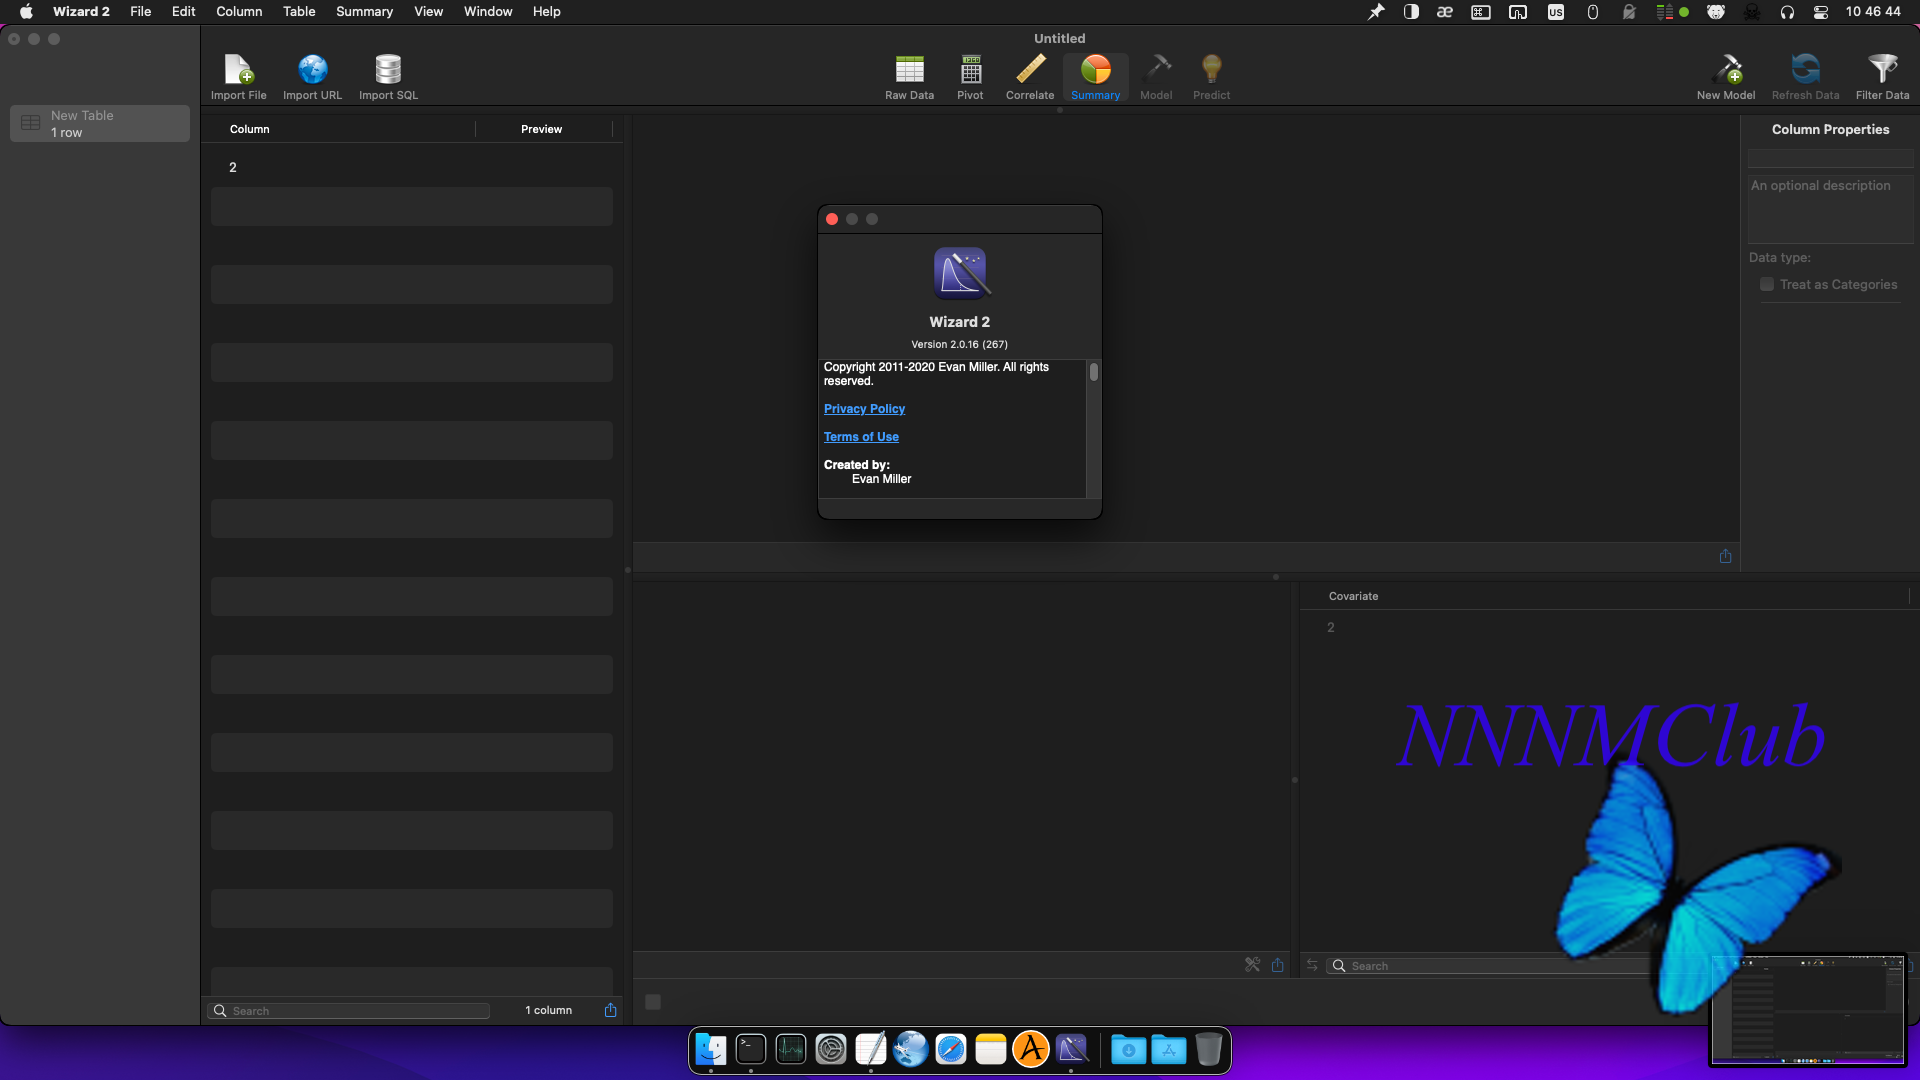This screenshot has height=1080, width=1920.
Task: Open the File menu
Action: pos(141,12)
